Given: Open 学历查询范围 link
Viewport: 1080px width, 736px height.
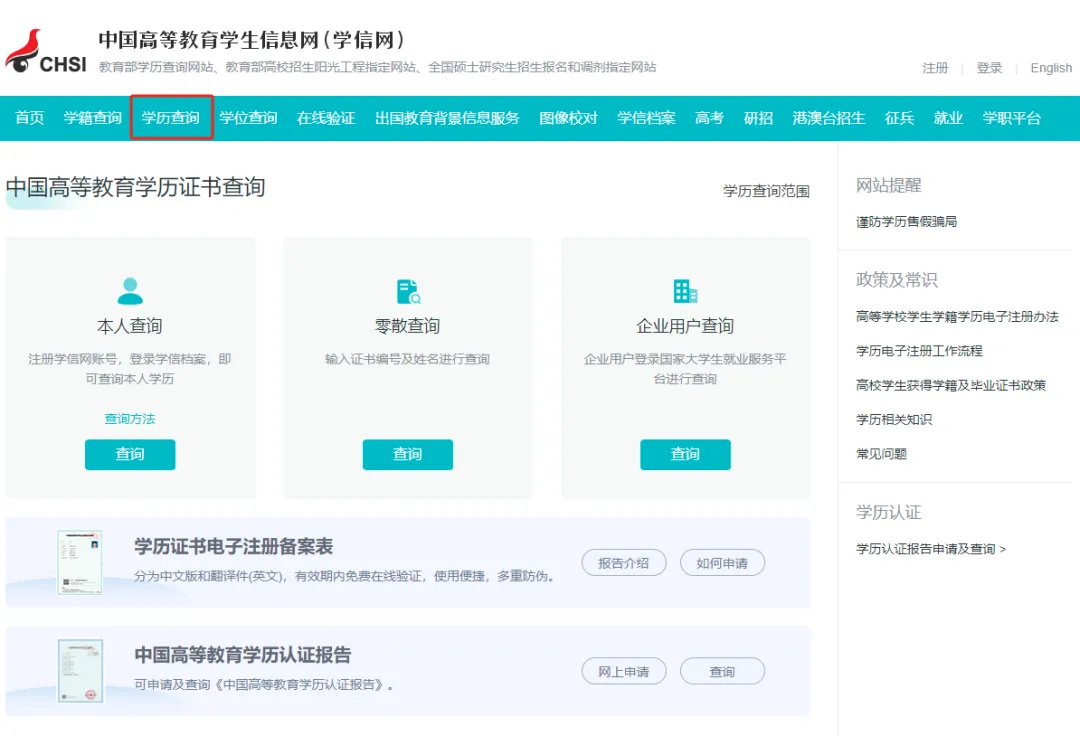Looking at the screenshot, I should point(766,191).
